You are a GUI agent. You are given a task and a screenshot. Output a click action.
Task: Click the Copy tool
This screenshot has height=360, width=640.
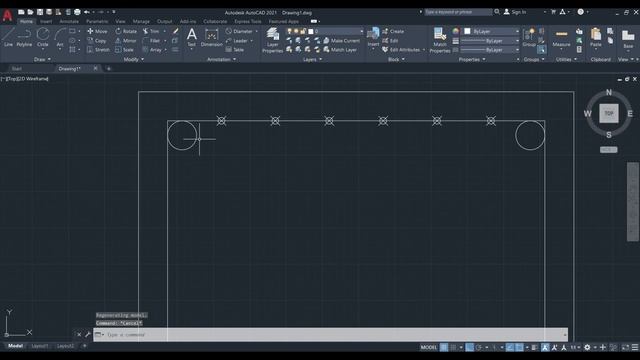click(x=97, y=41)
